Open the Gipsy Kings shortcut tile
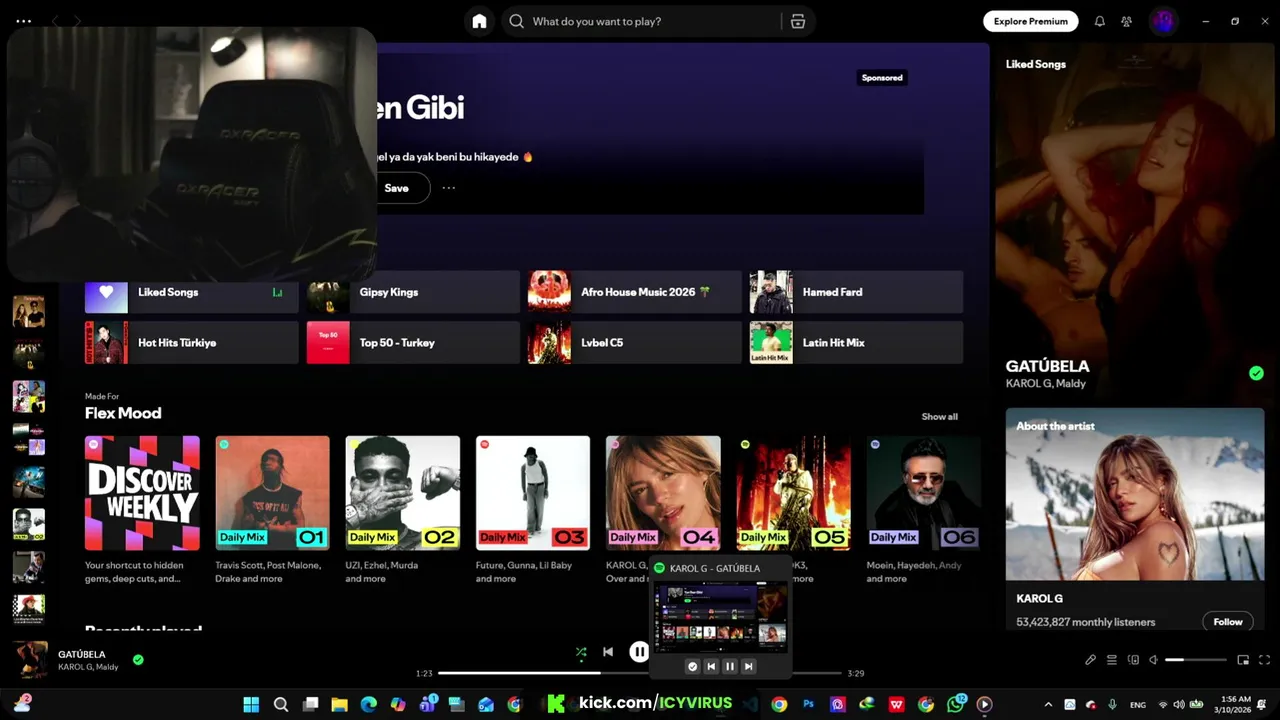 pos(413,292)
